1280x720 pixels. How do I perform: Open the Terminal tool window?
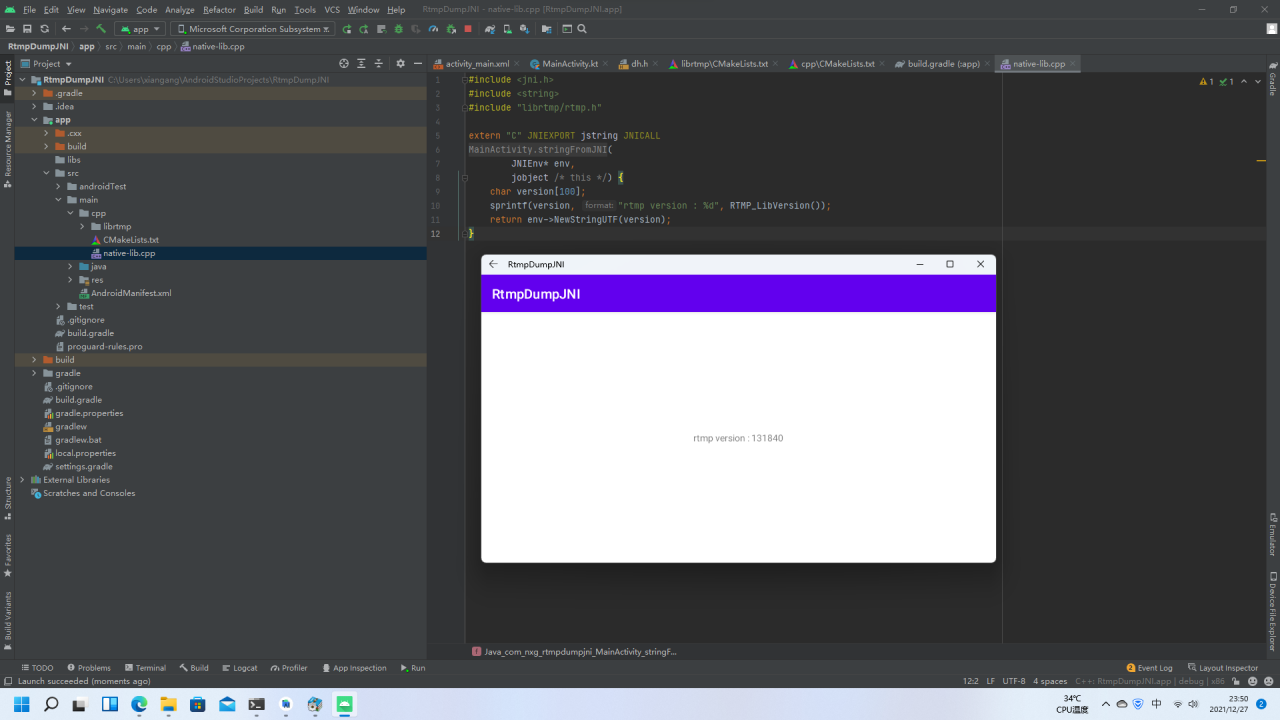coord(145,668)
